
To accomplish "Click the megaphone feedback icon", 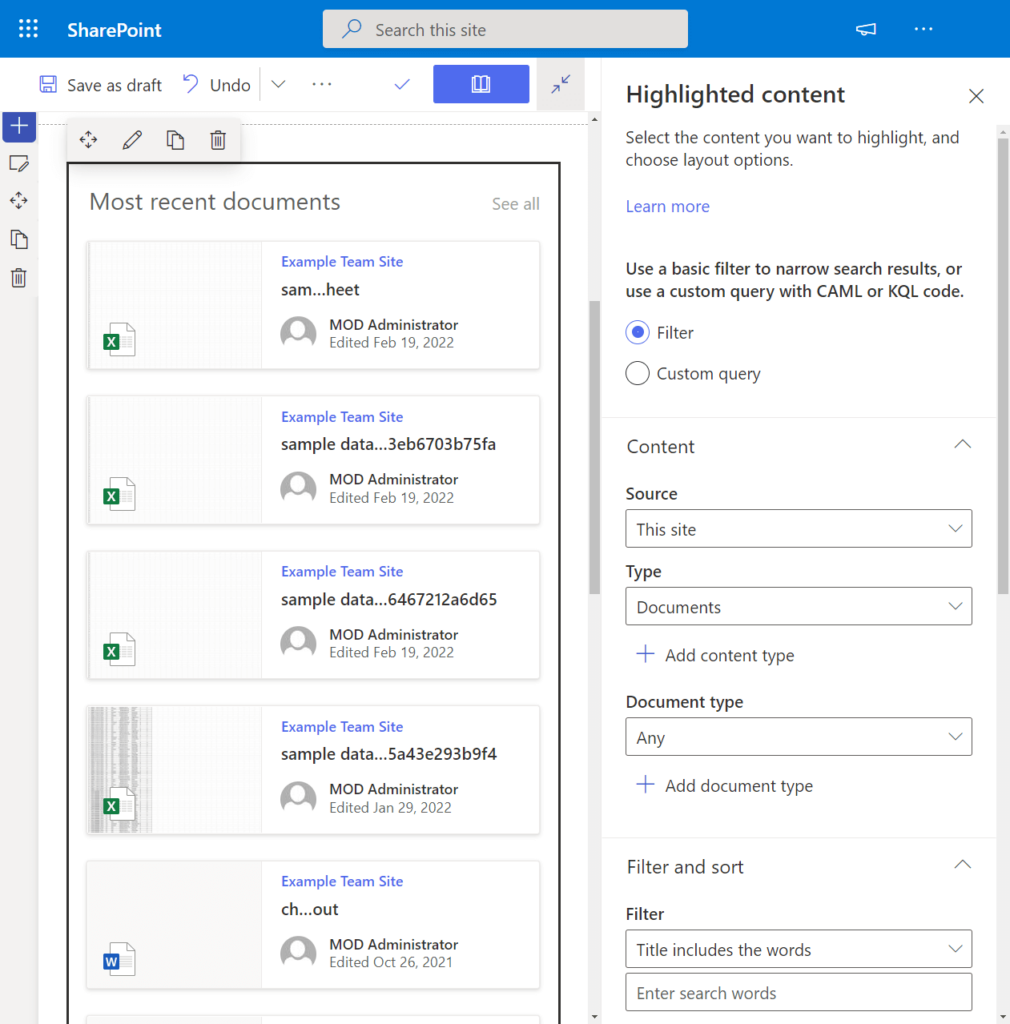I will 866,29.
